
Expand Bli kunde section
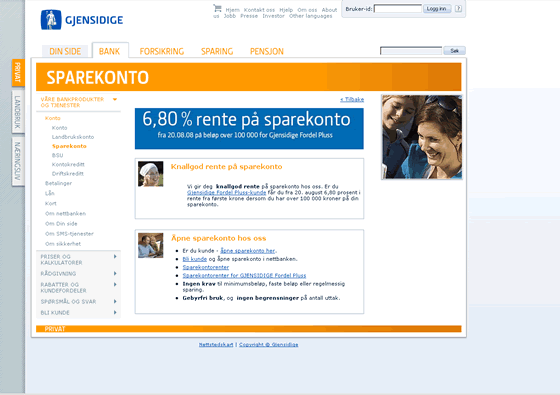point(79,313)
